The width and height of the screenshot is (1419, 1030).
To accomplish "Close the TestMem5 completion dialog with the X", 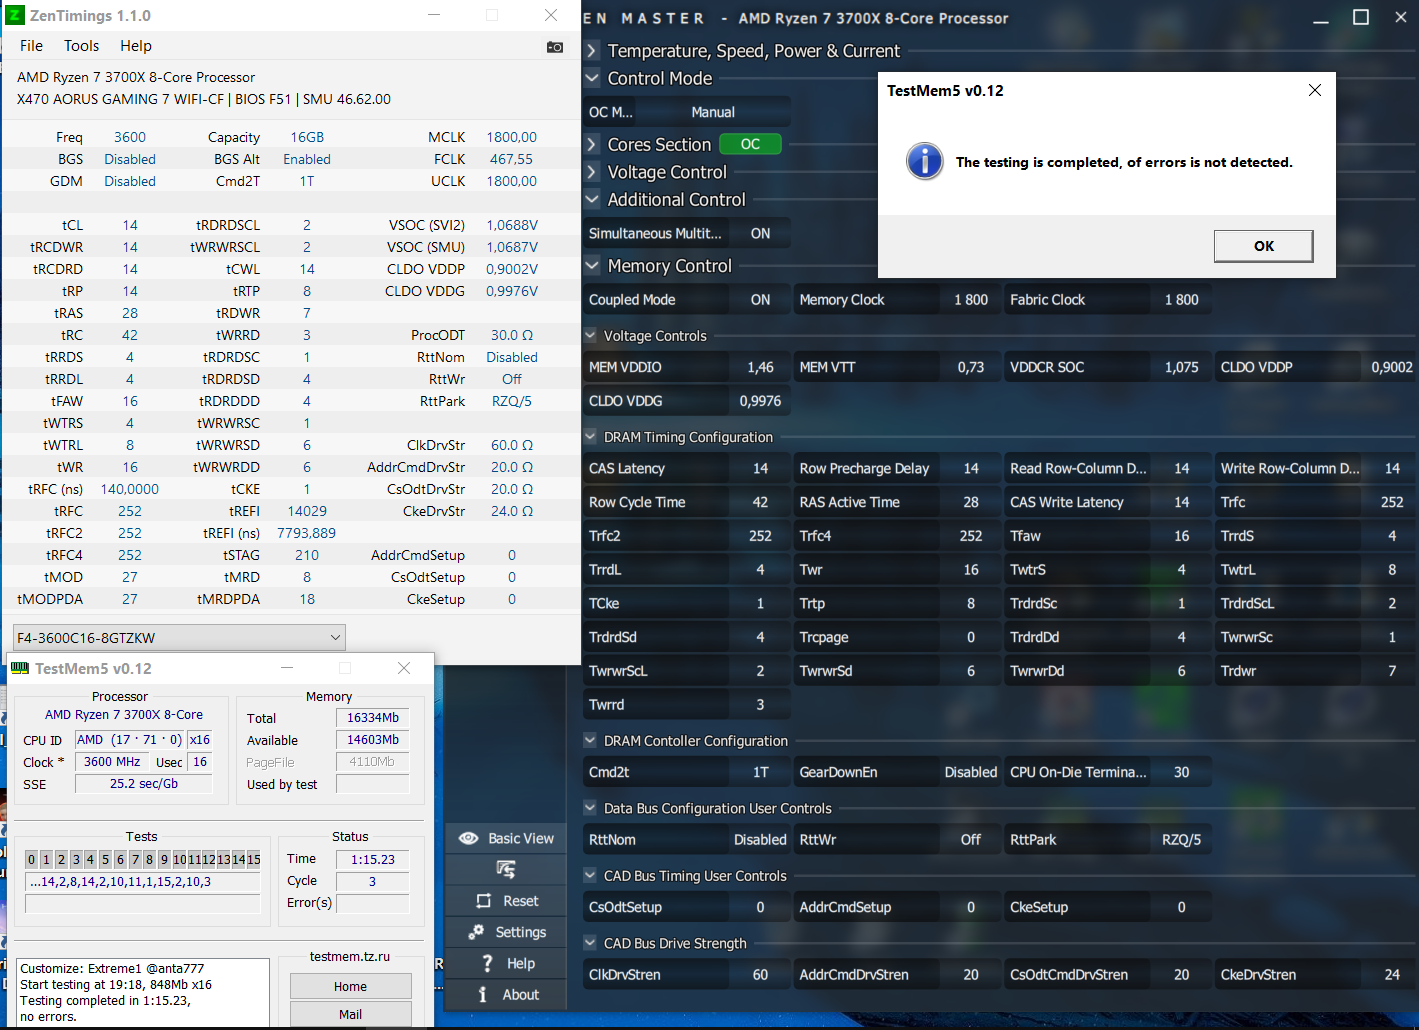I will coord(1315,90).
